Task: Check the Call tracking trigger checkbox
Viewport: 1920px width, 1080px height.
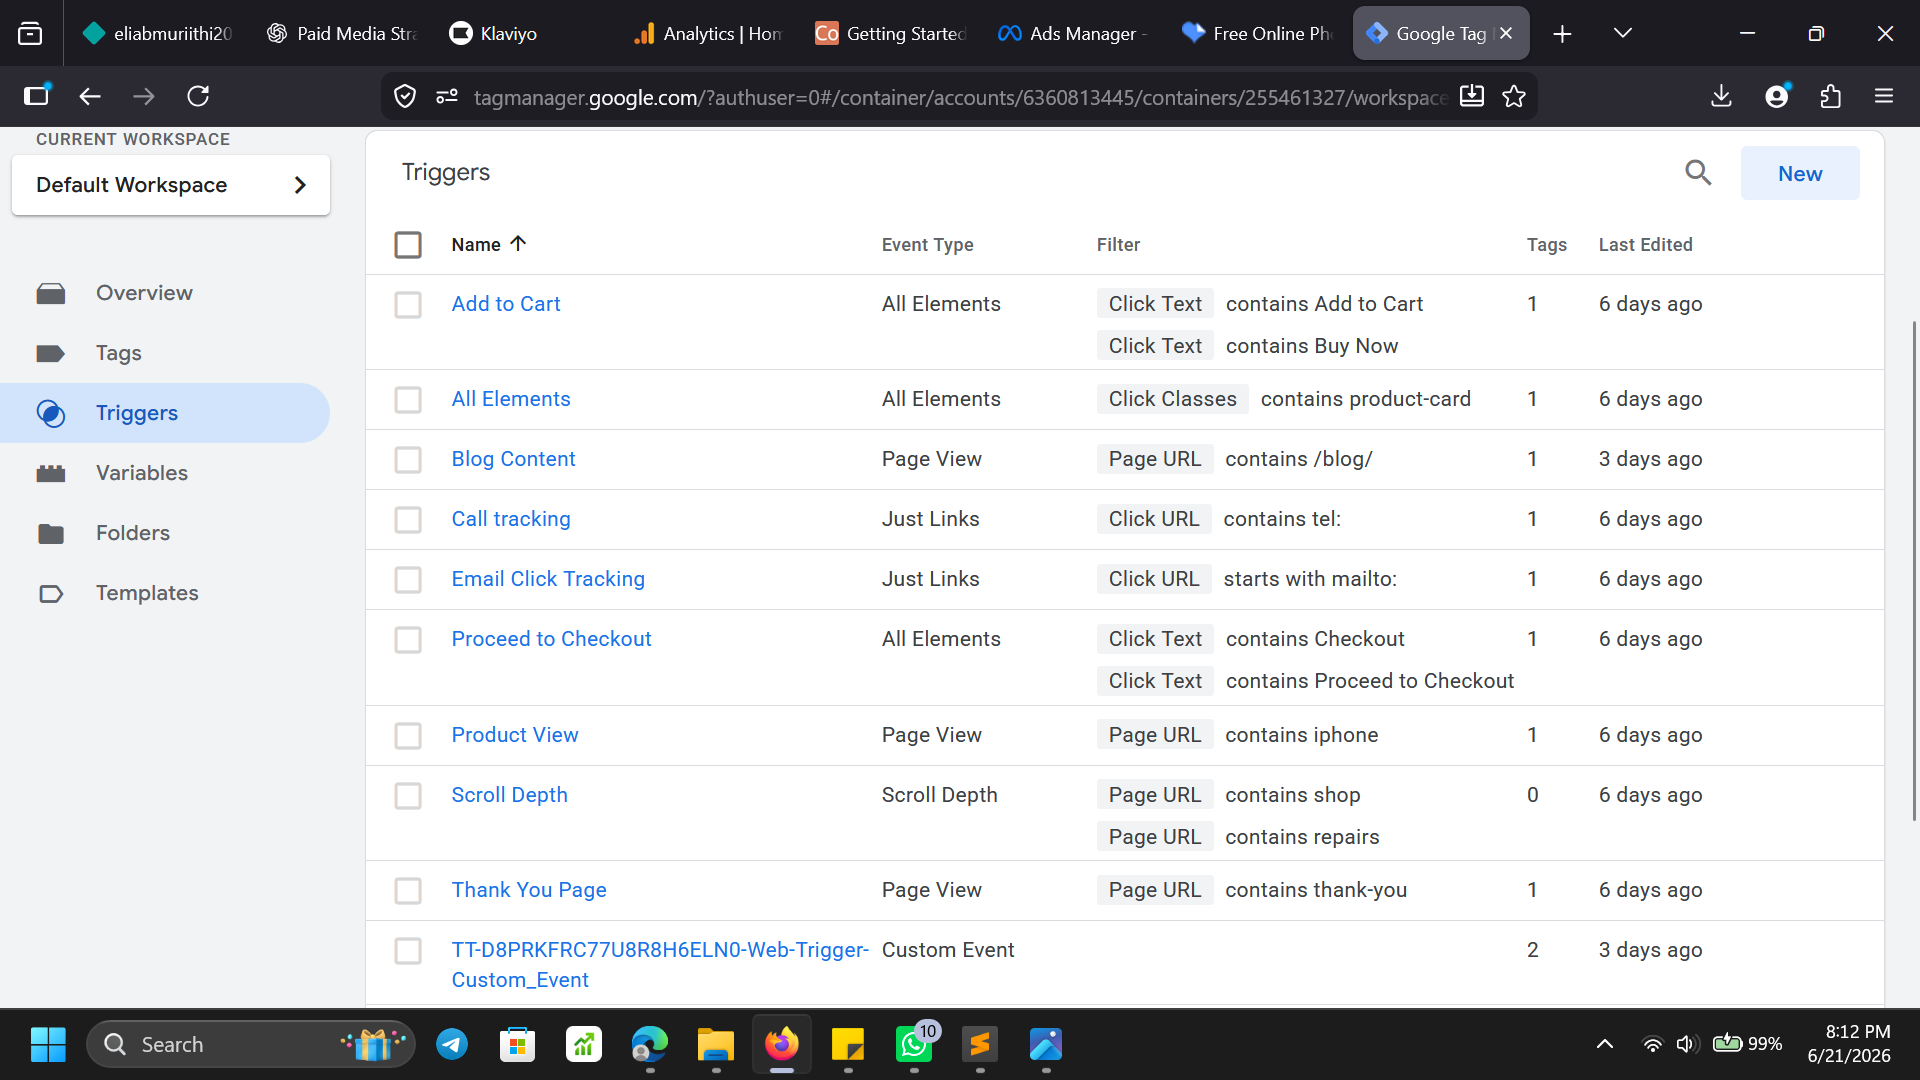Action: tap(408, 520)
